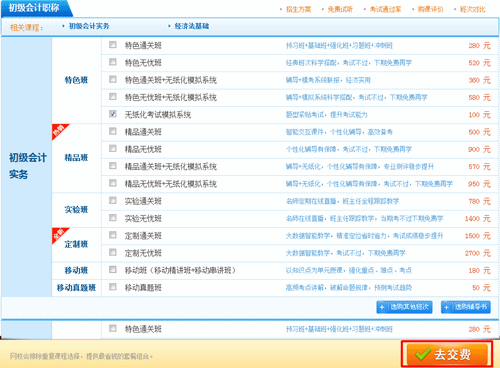Tick the 定制无忧班 checkbox

pyautogui.click(x=113, y=252)
